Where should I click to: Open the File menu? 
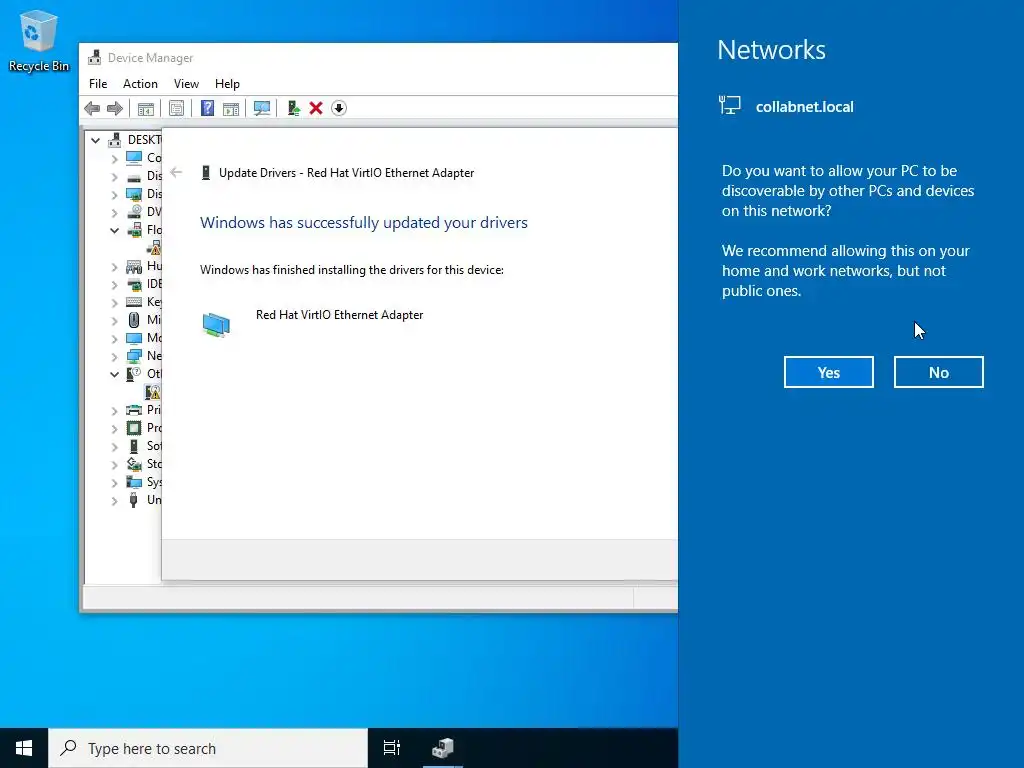98,84
